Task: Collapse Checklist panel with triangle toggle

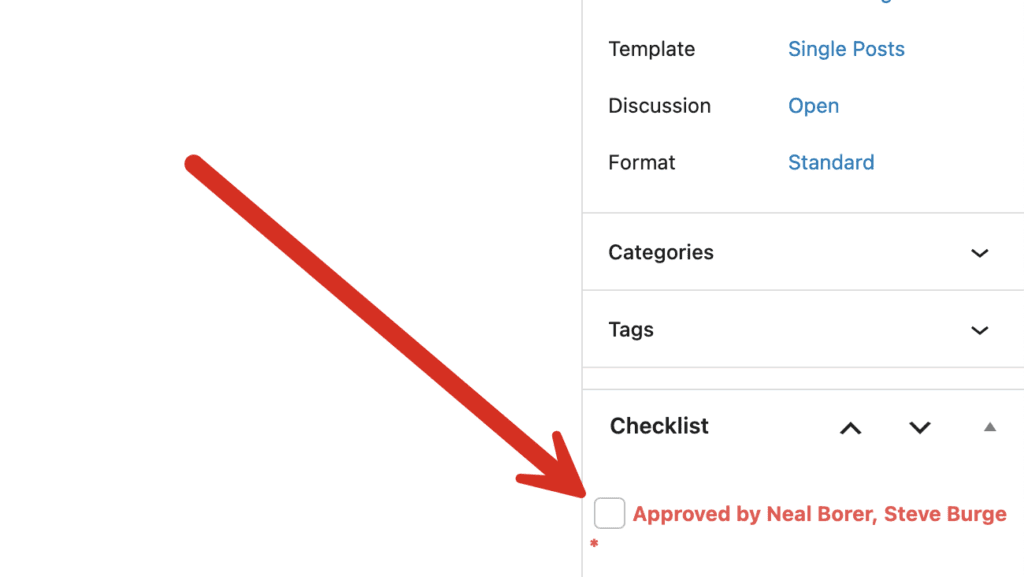Action: [x=989, y=427]
